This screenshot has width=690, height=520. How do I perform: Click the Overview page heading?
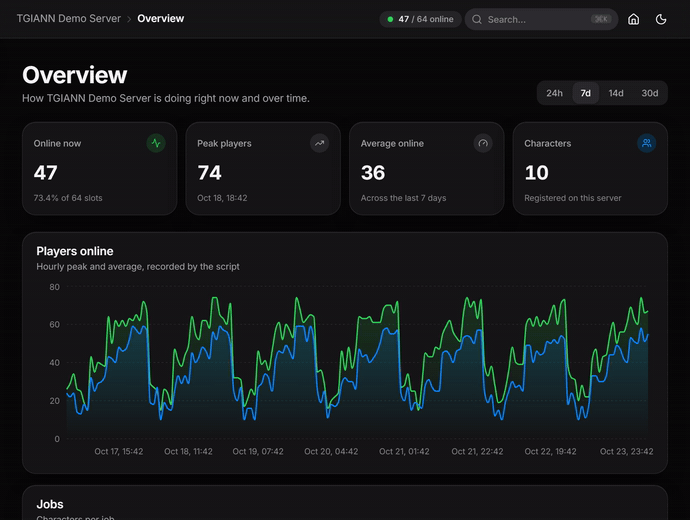[x=75, y=75]
